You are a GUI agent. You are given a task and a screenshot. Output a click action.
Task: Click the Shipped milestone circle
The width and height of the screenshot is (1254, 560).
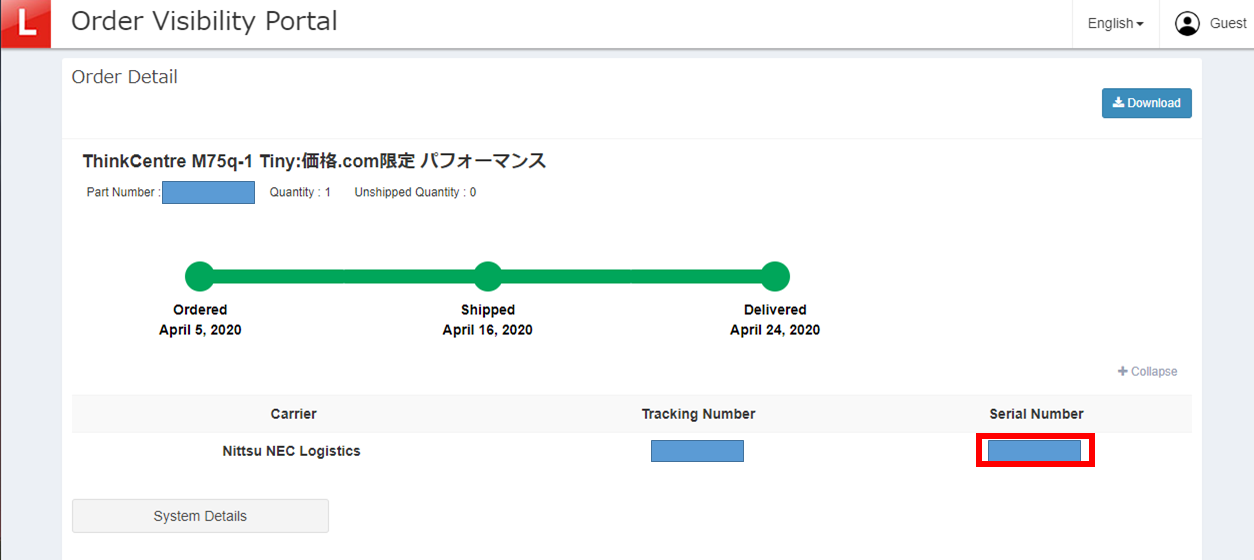coord(488,276)
